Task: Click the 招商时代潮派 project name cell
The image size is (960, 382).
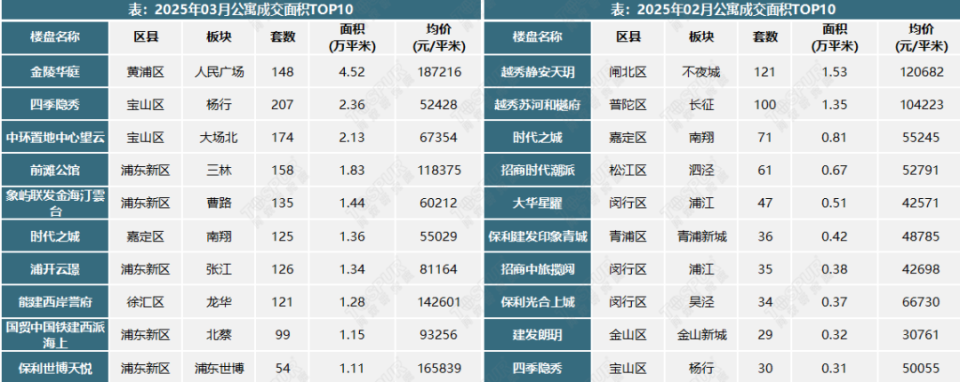Action: [538, 171]
